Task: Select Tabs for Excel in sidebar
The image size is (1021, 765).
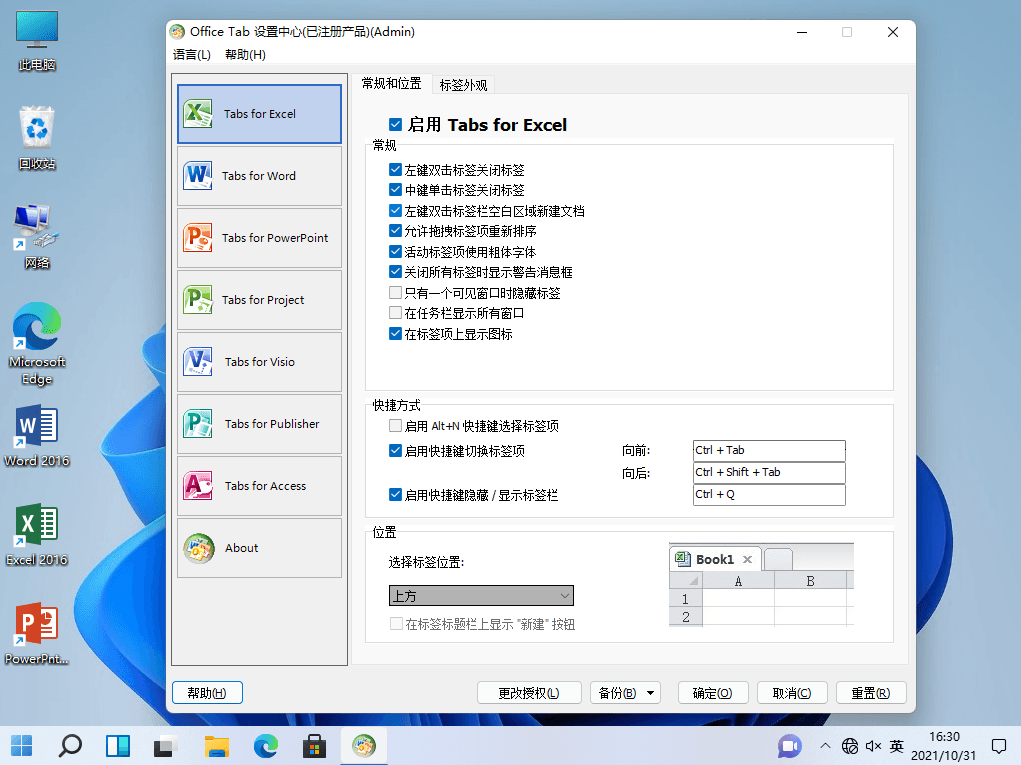Action: click(259, 114)
